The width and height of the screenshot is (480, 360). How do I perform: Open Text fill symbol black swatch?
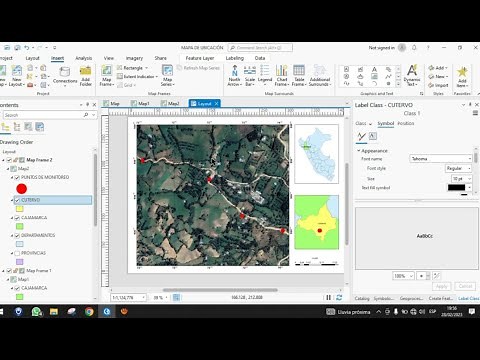pyautogui.click(x=456, y=188)
